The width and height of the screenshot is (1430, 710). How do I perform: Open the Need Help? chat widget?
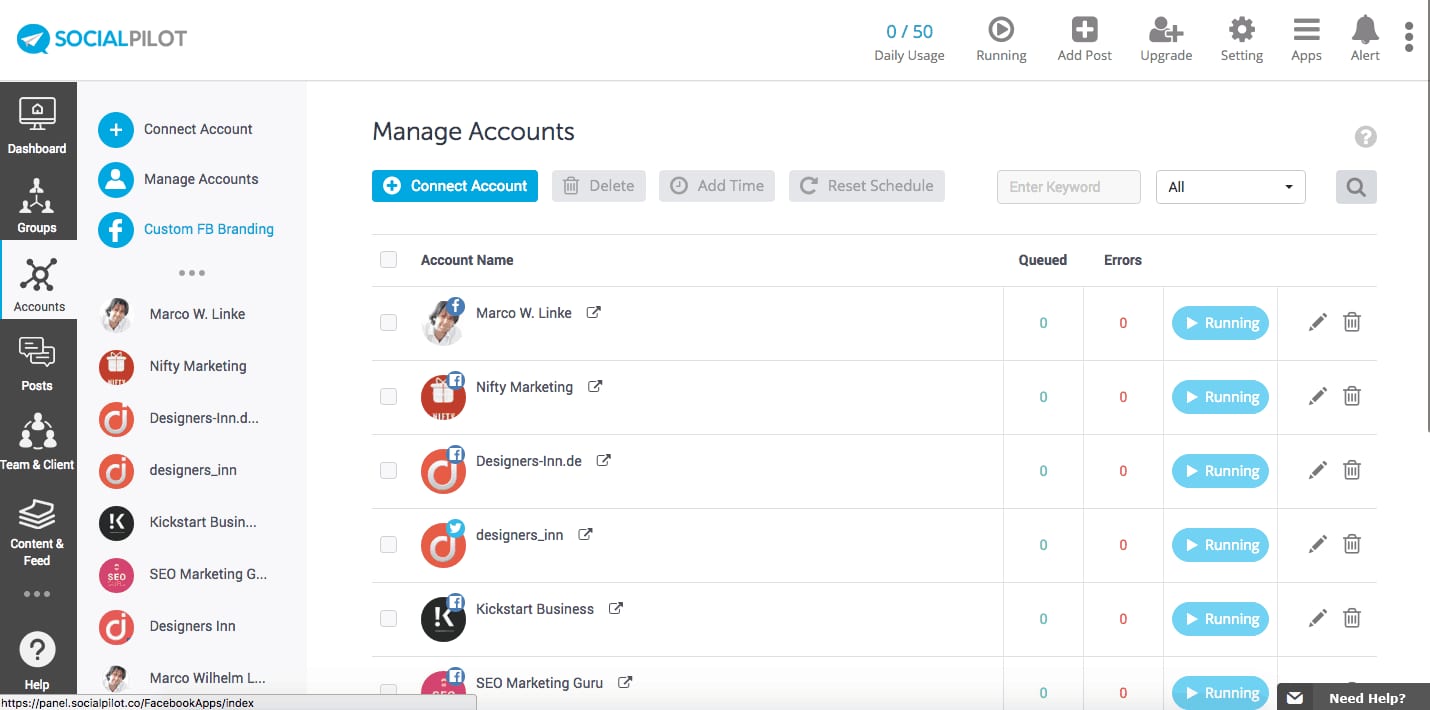tap(1353, 697)
